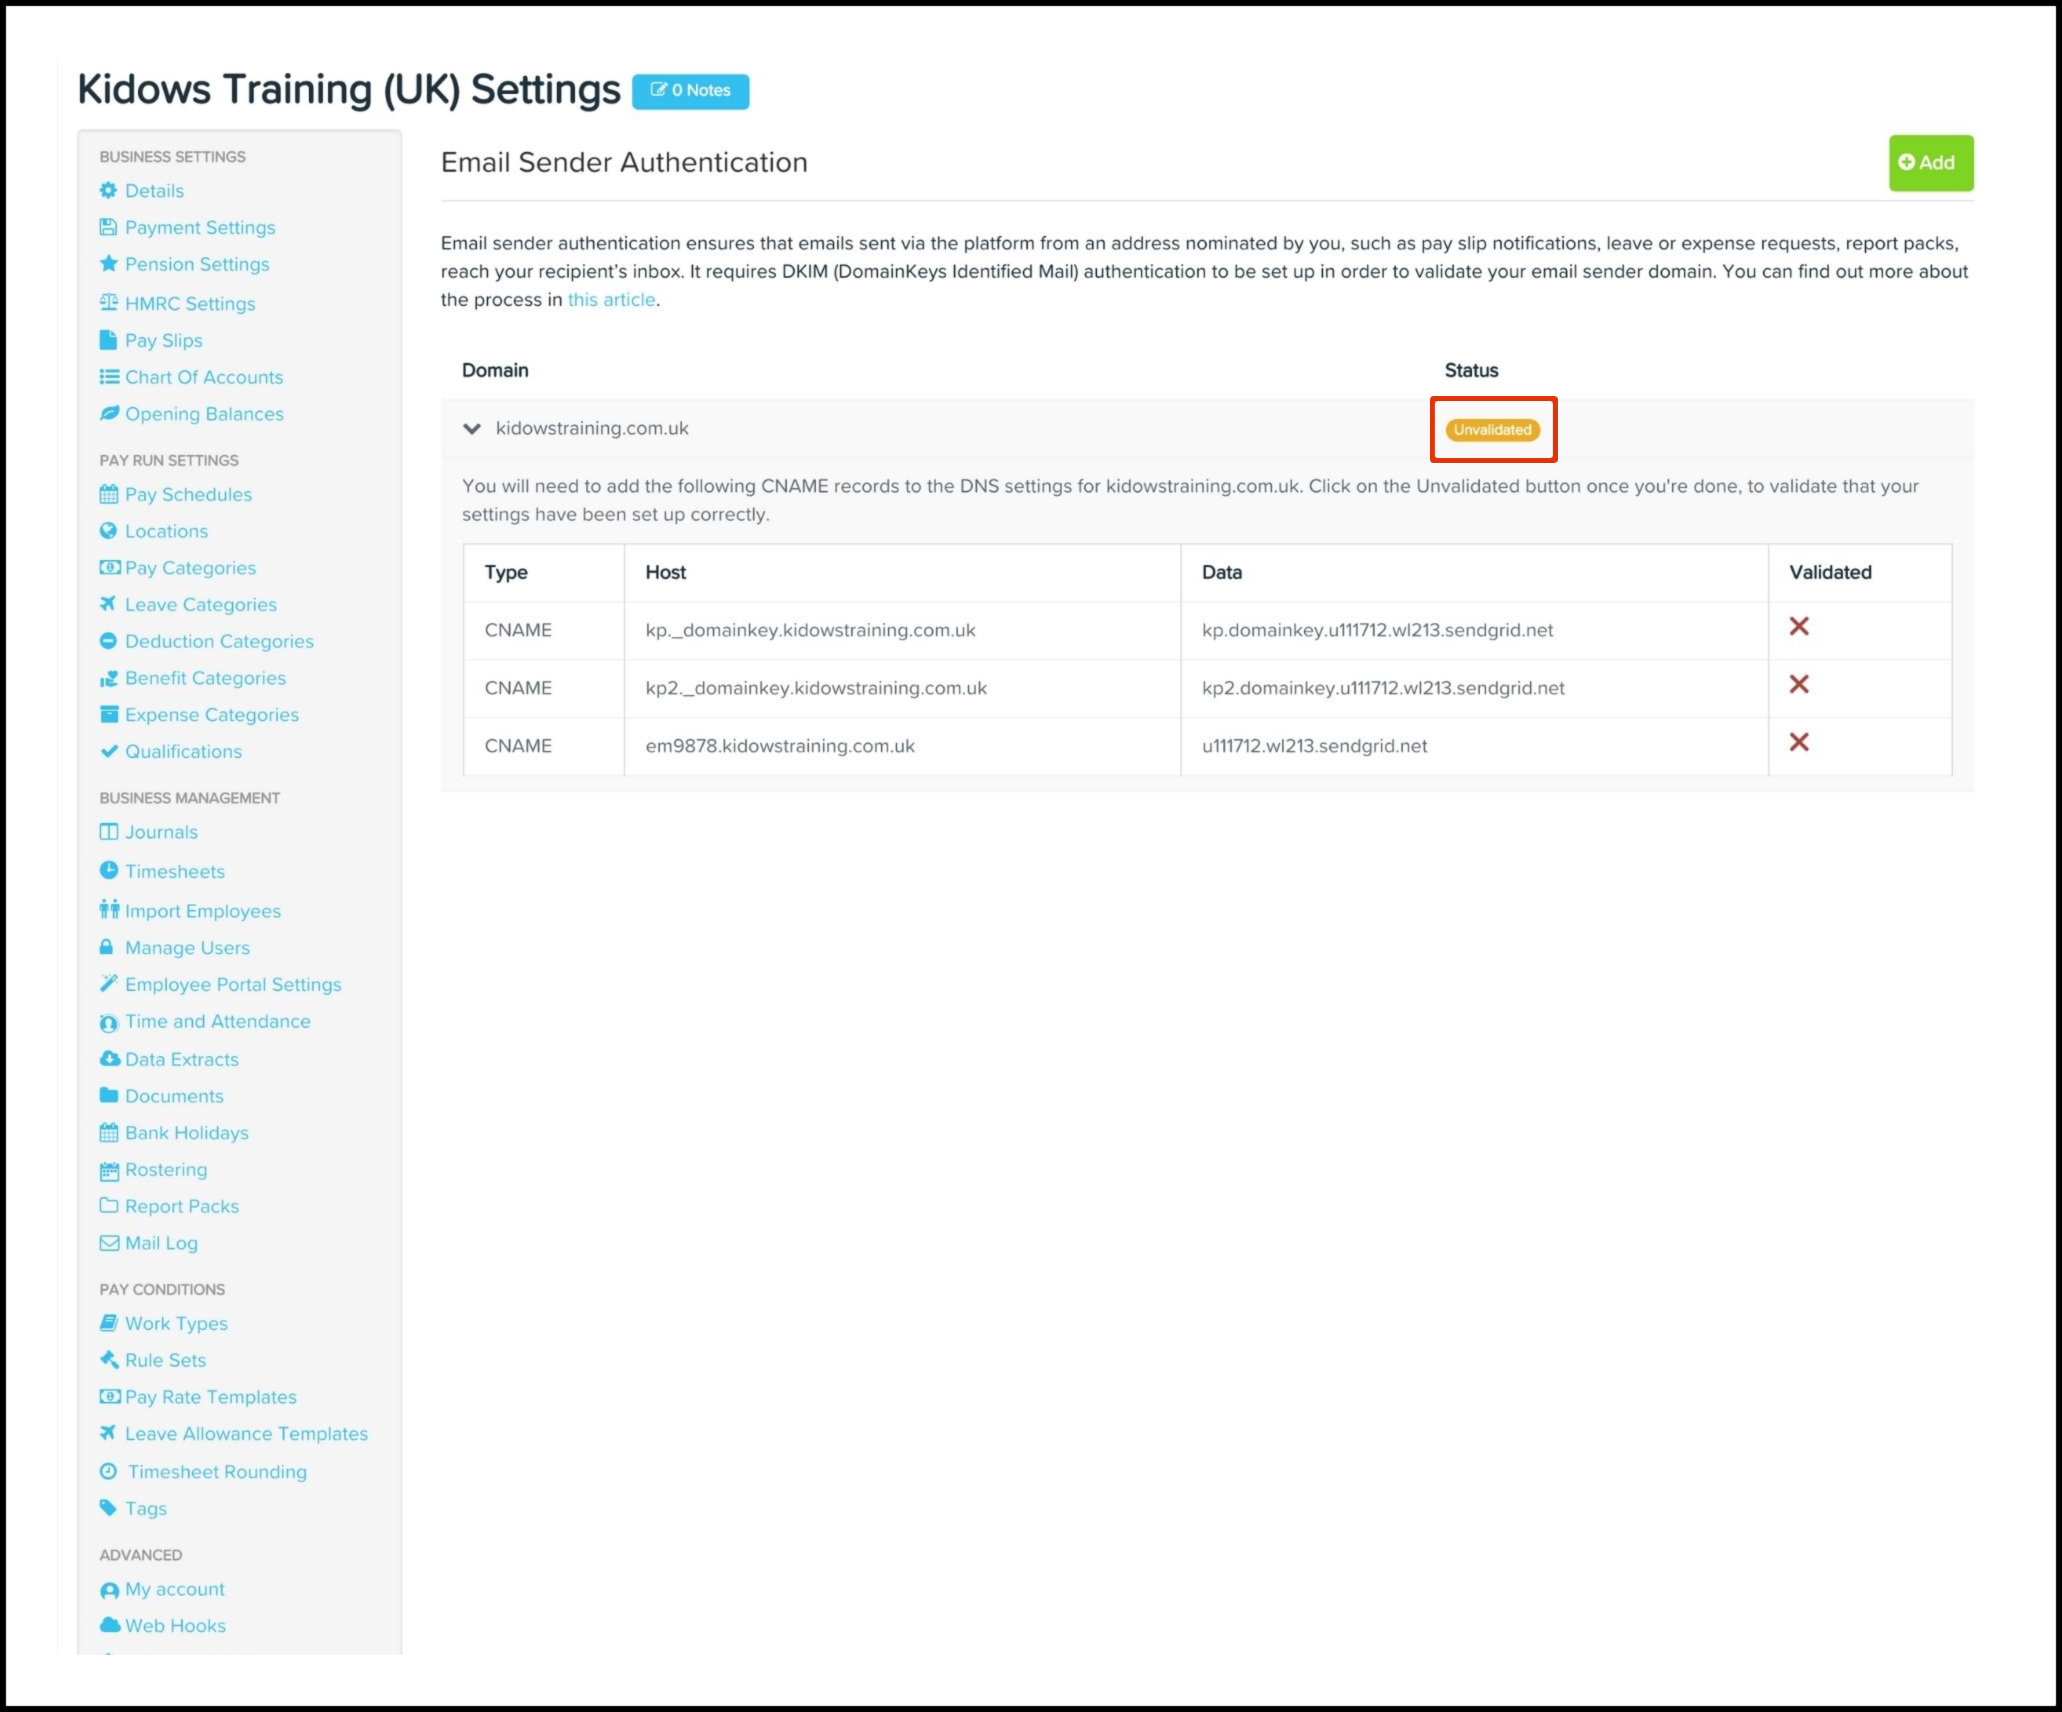
Task: Click the globe icon beside Locations
Action: 108,531
